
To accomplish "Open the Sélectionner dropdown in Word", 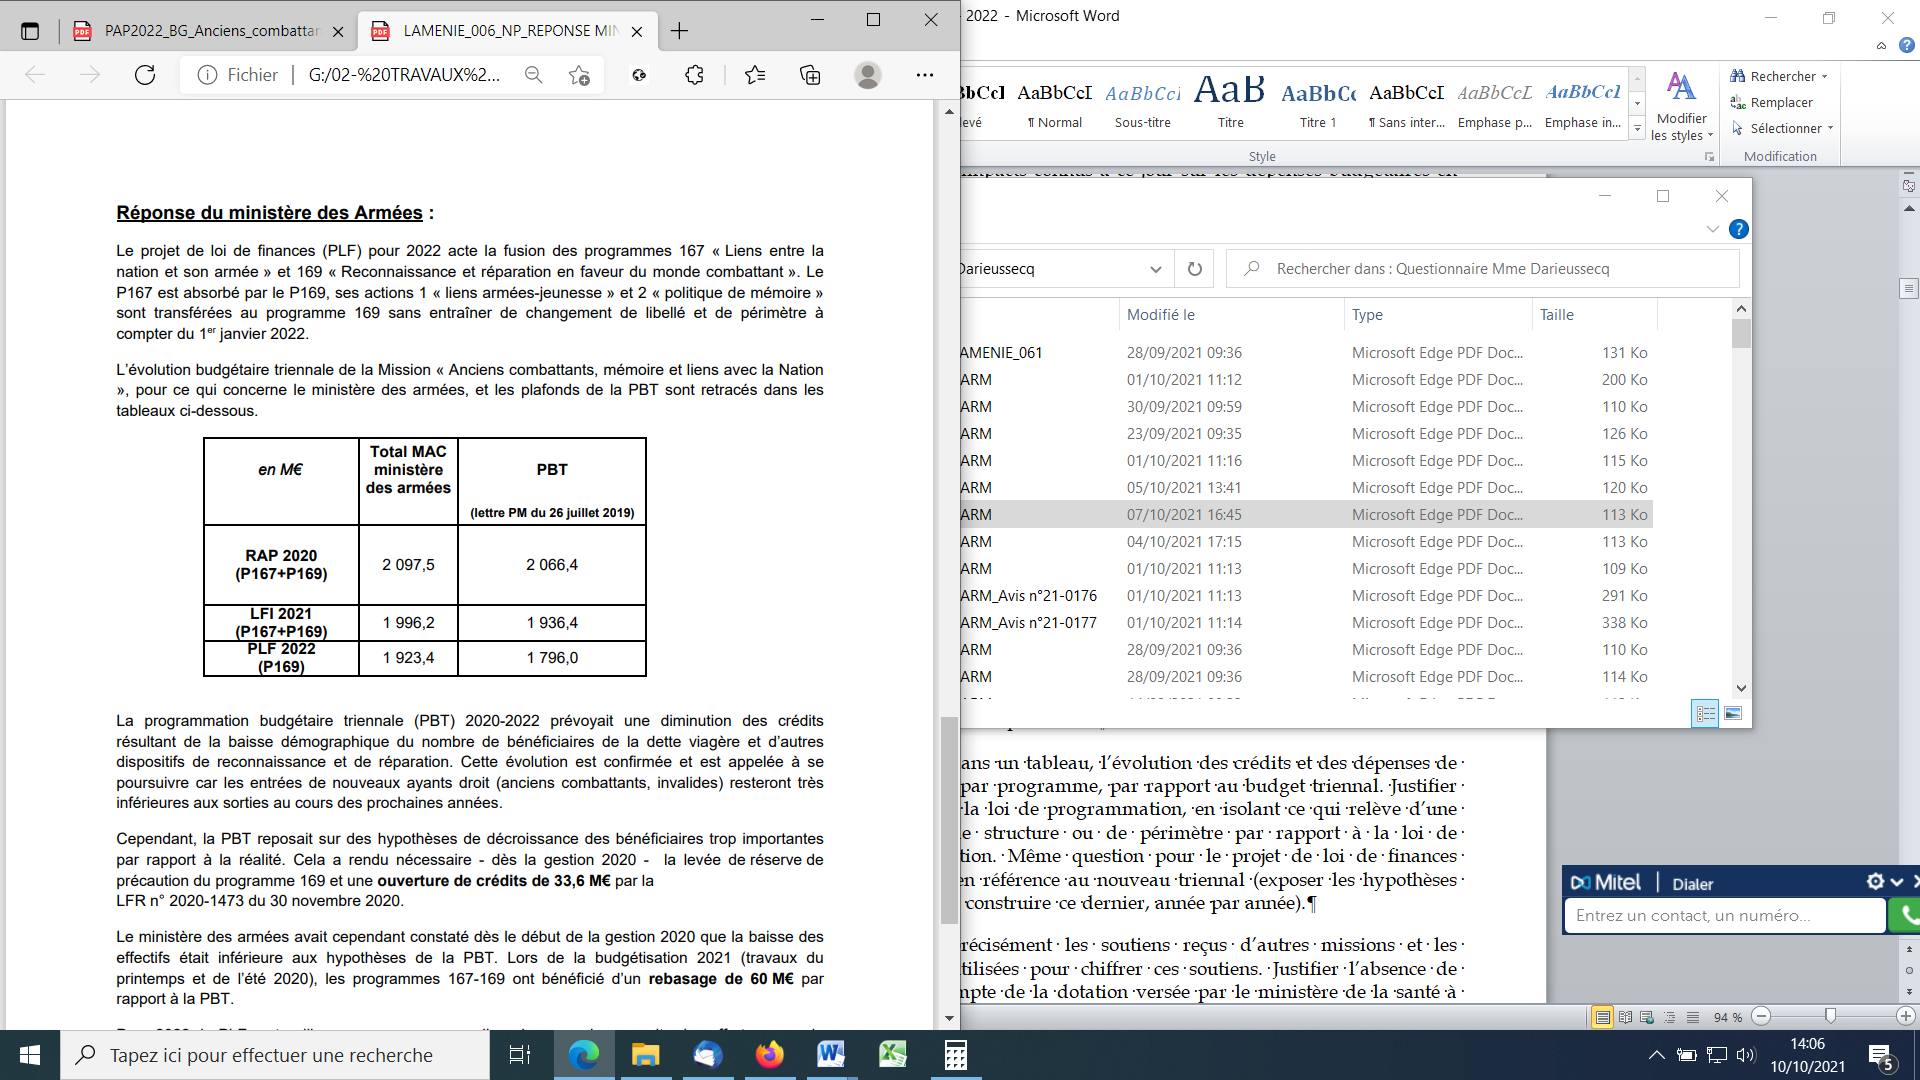I will pyautogui.click(x=1785, y=128).
